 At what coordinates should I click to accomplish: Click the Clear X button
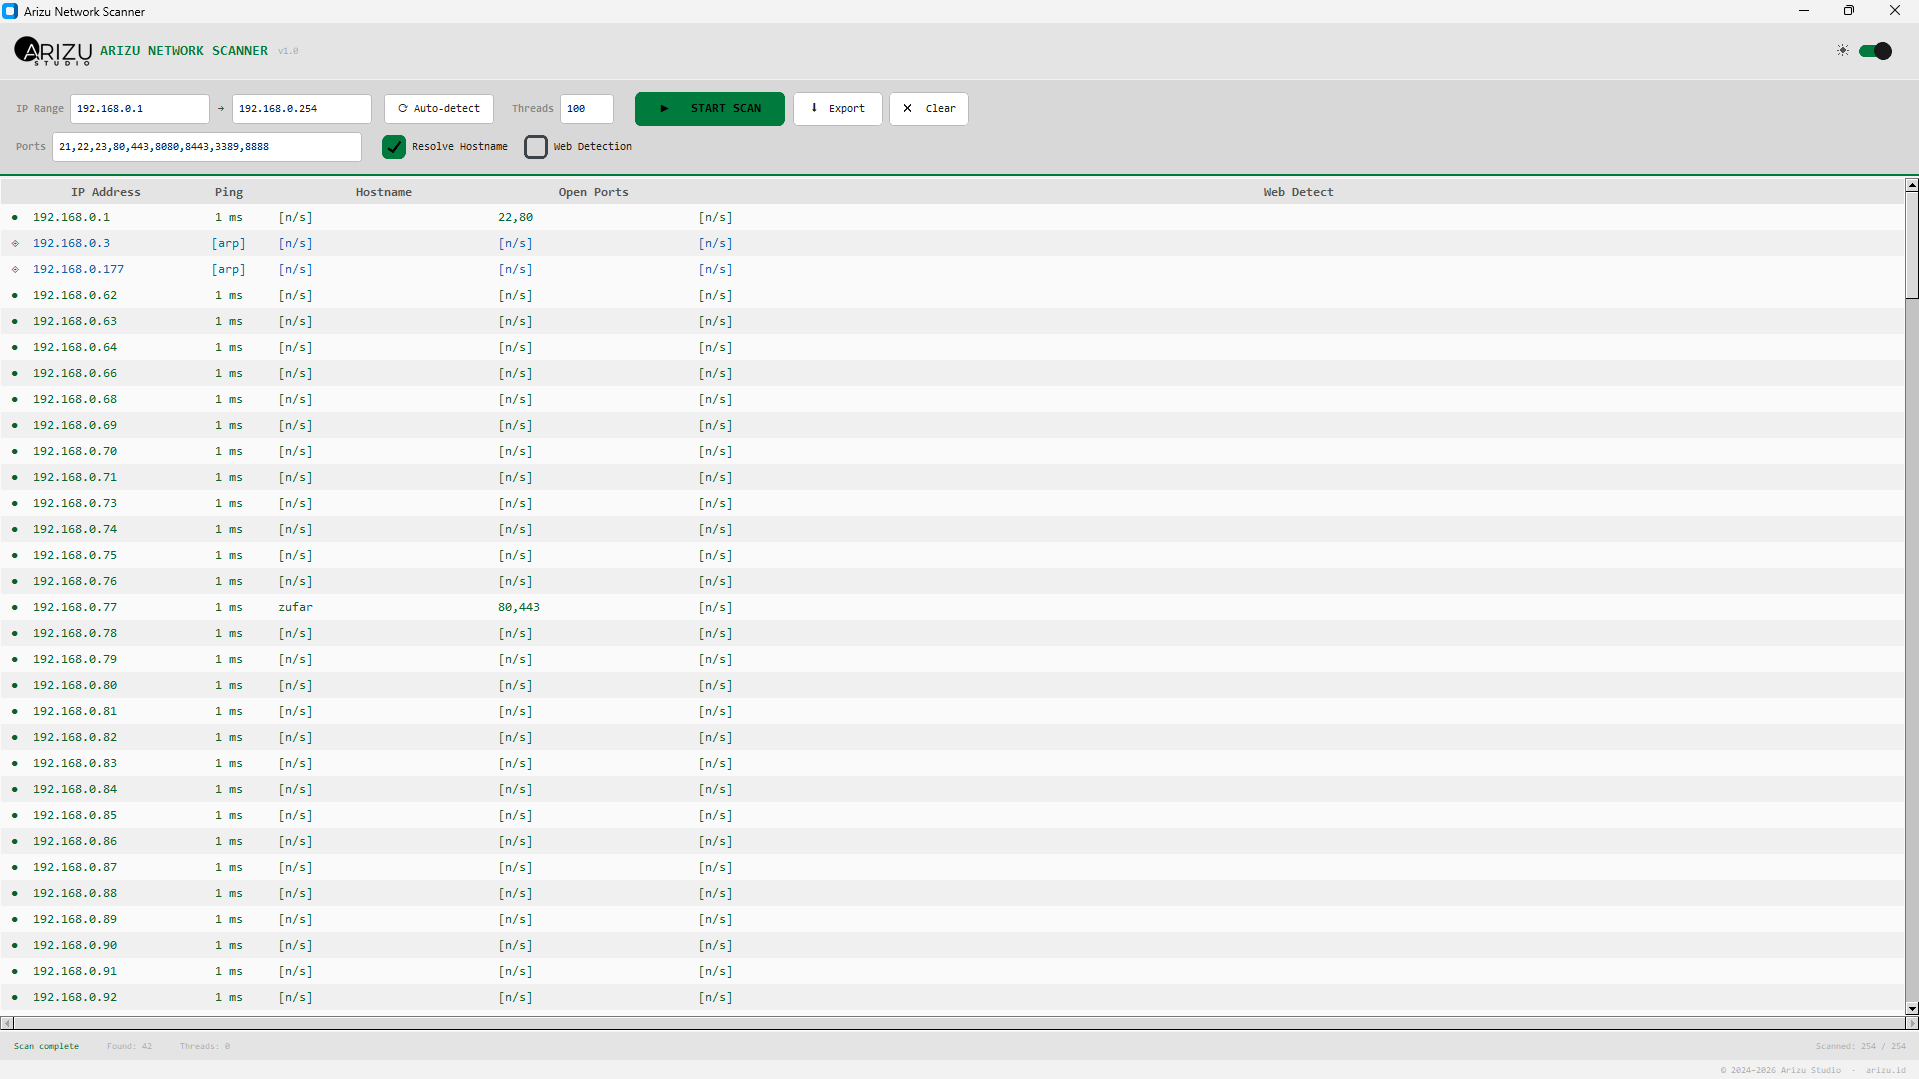(x=928, y=109)
